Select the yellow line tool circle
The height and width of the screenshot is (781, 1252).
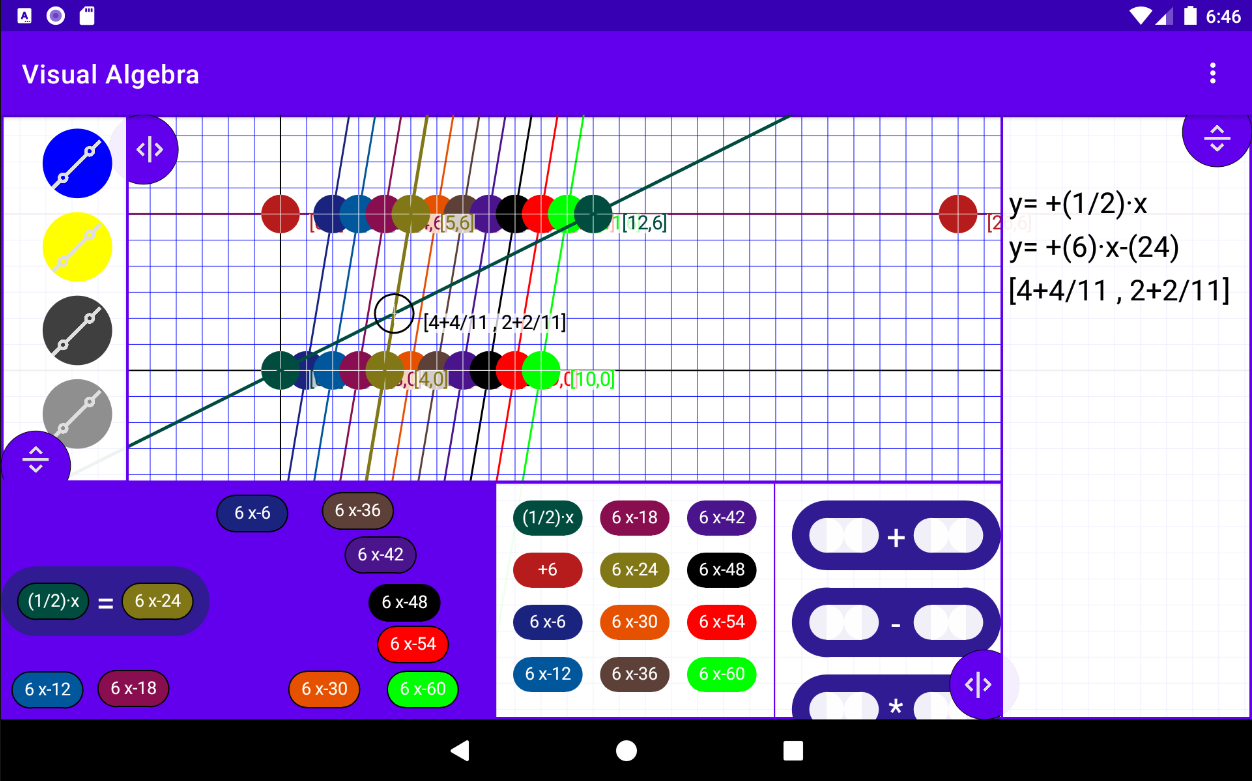(77, 247)
